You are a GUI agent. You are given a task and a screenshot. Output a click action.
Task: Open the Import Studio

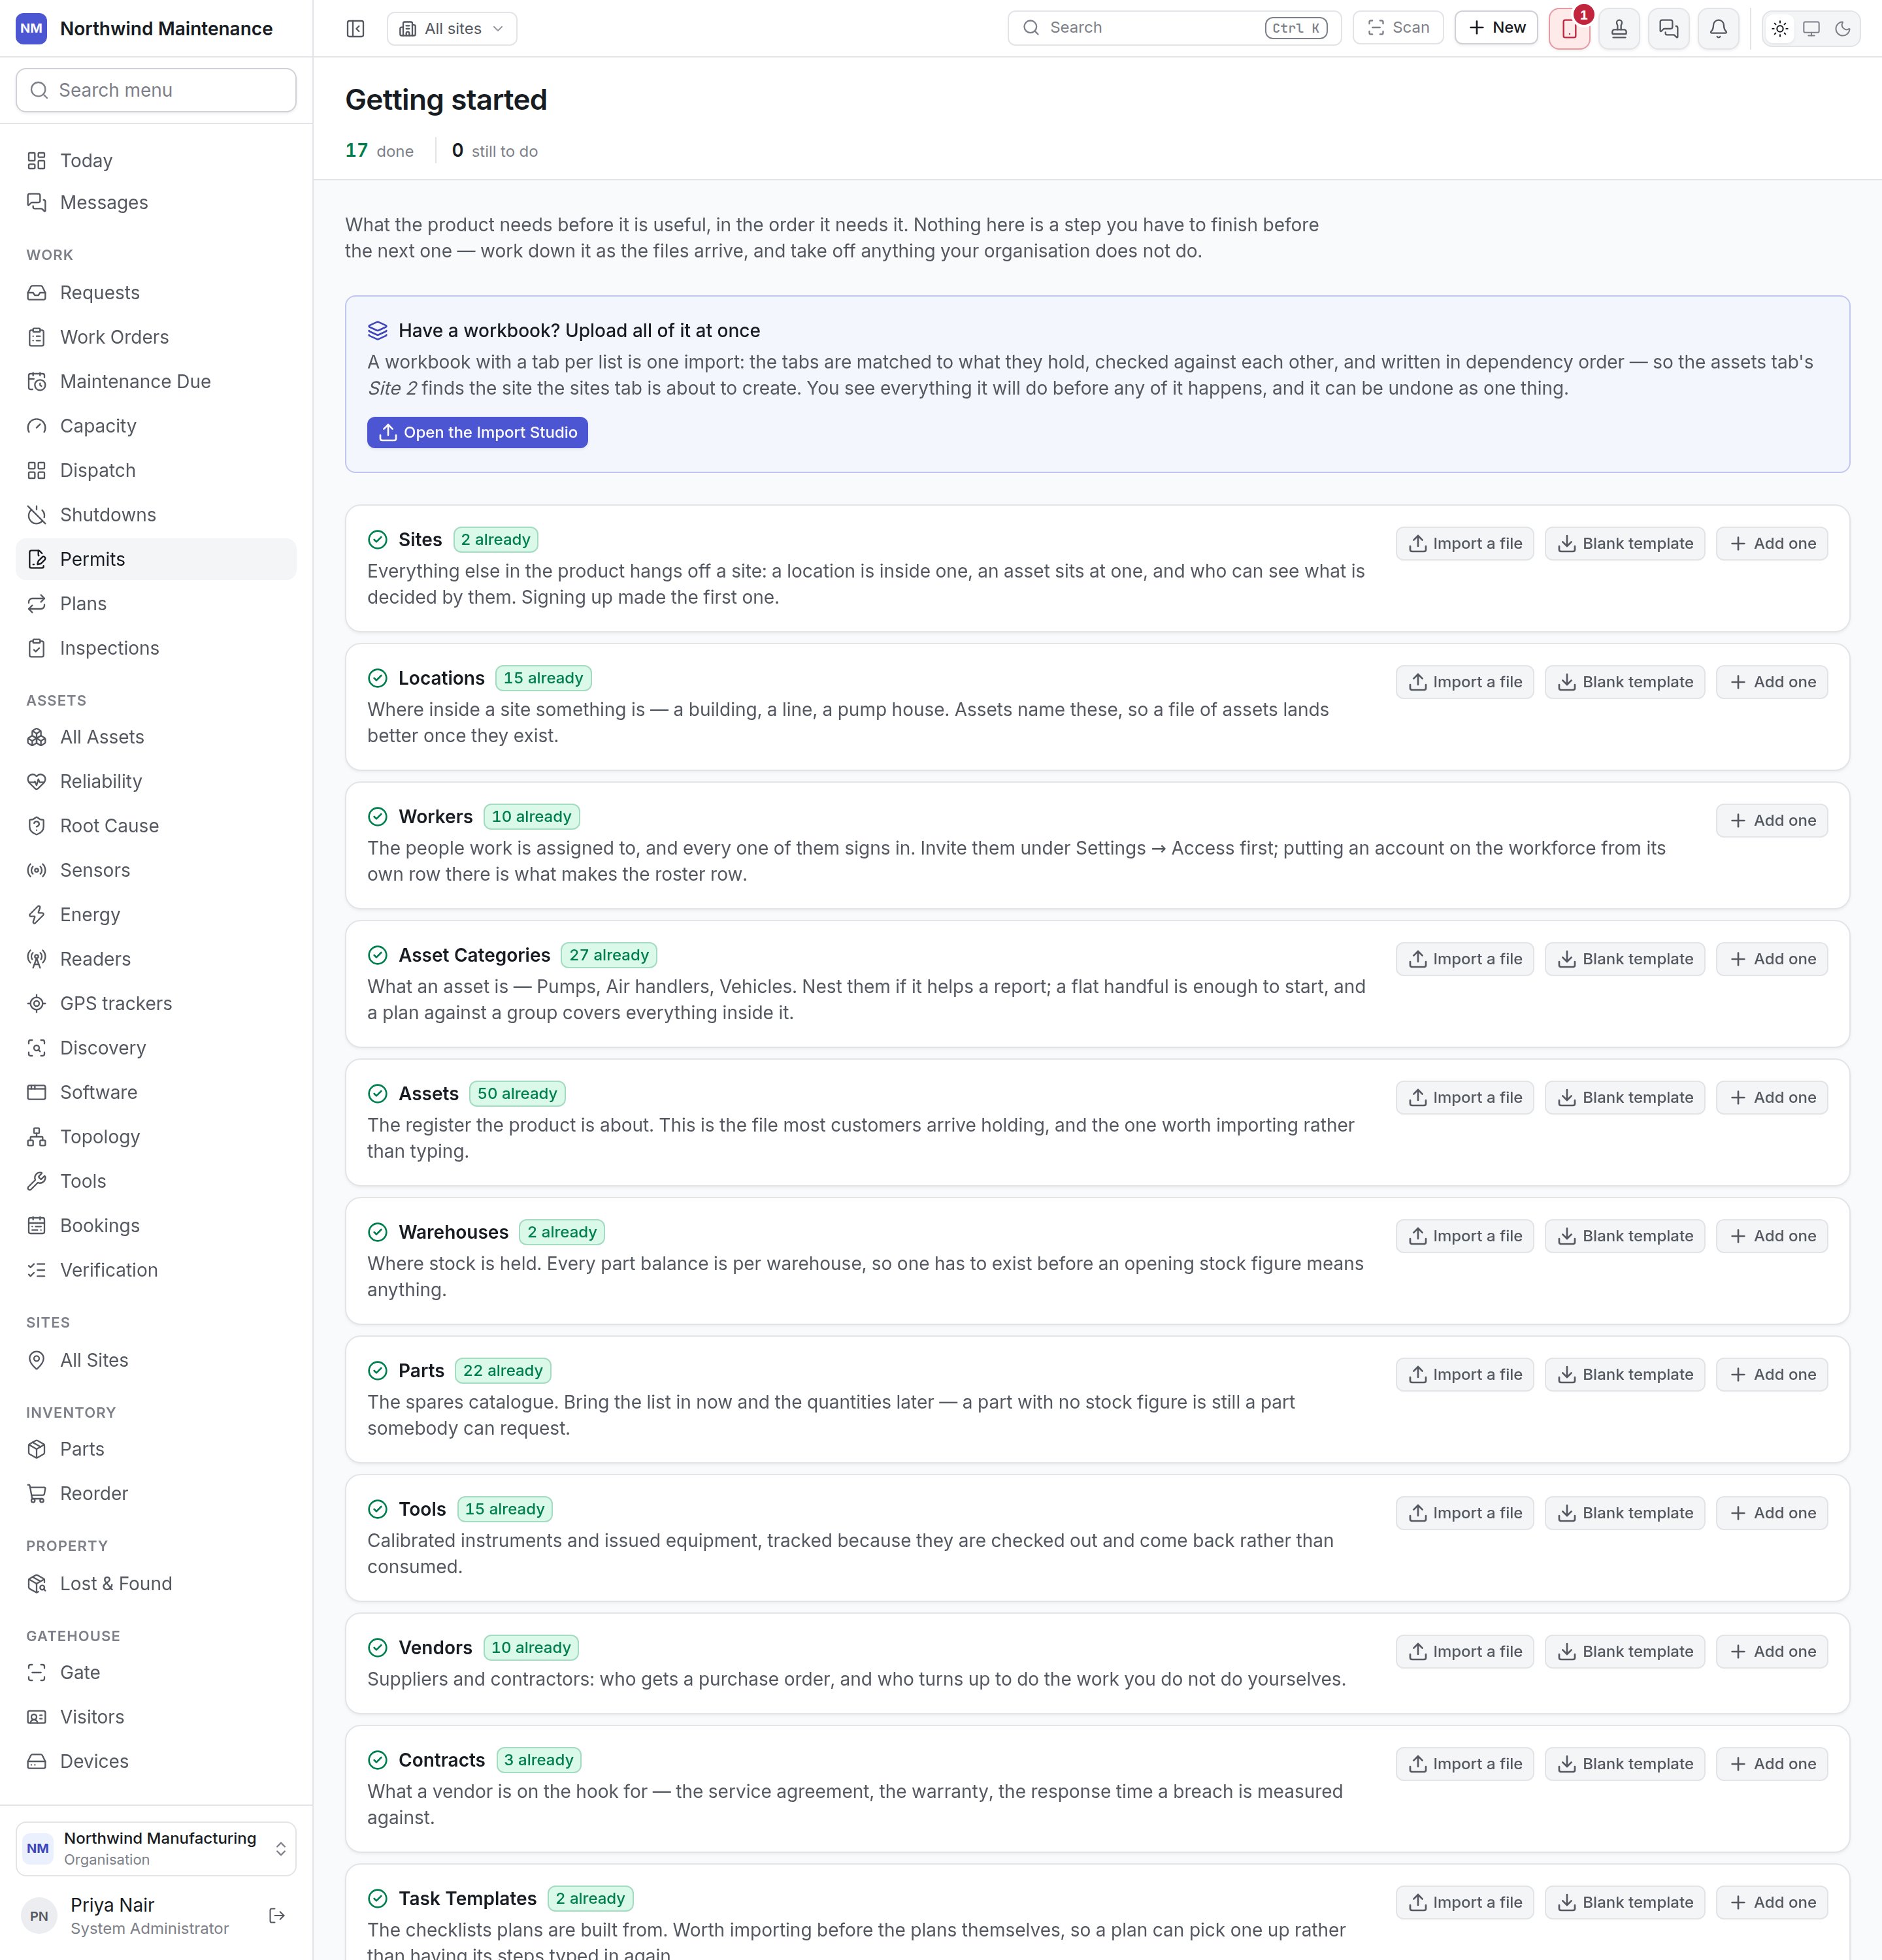[477, 432]
